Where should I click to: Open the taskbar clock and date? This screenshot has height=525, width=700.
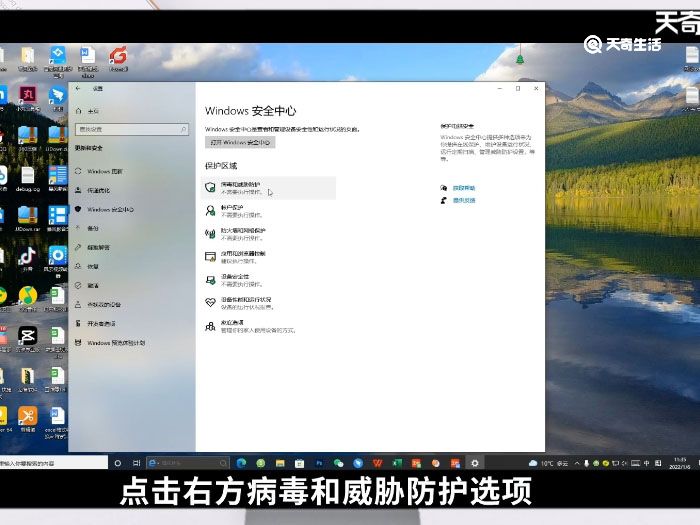point(680,463)
